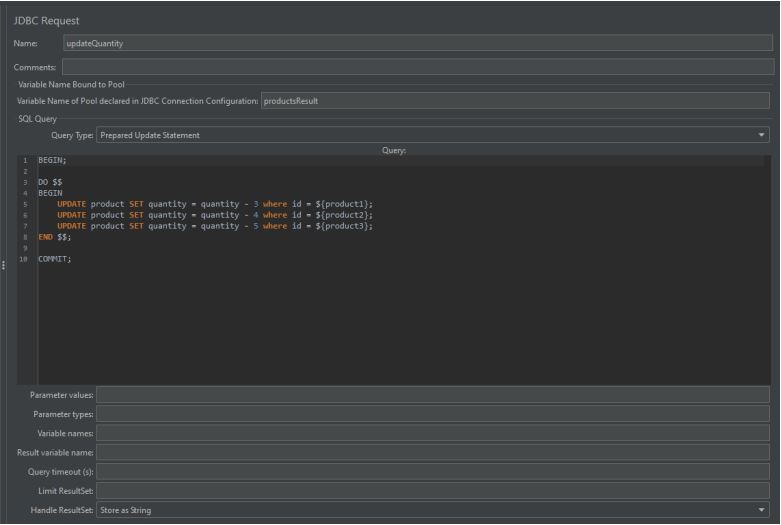Expand the Handle ResultSet dropdown
781x525 pixels.
tap(432, 510)
